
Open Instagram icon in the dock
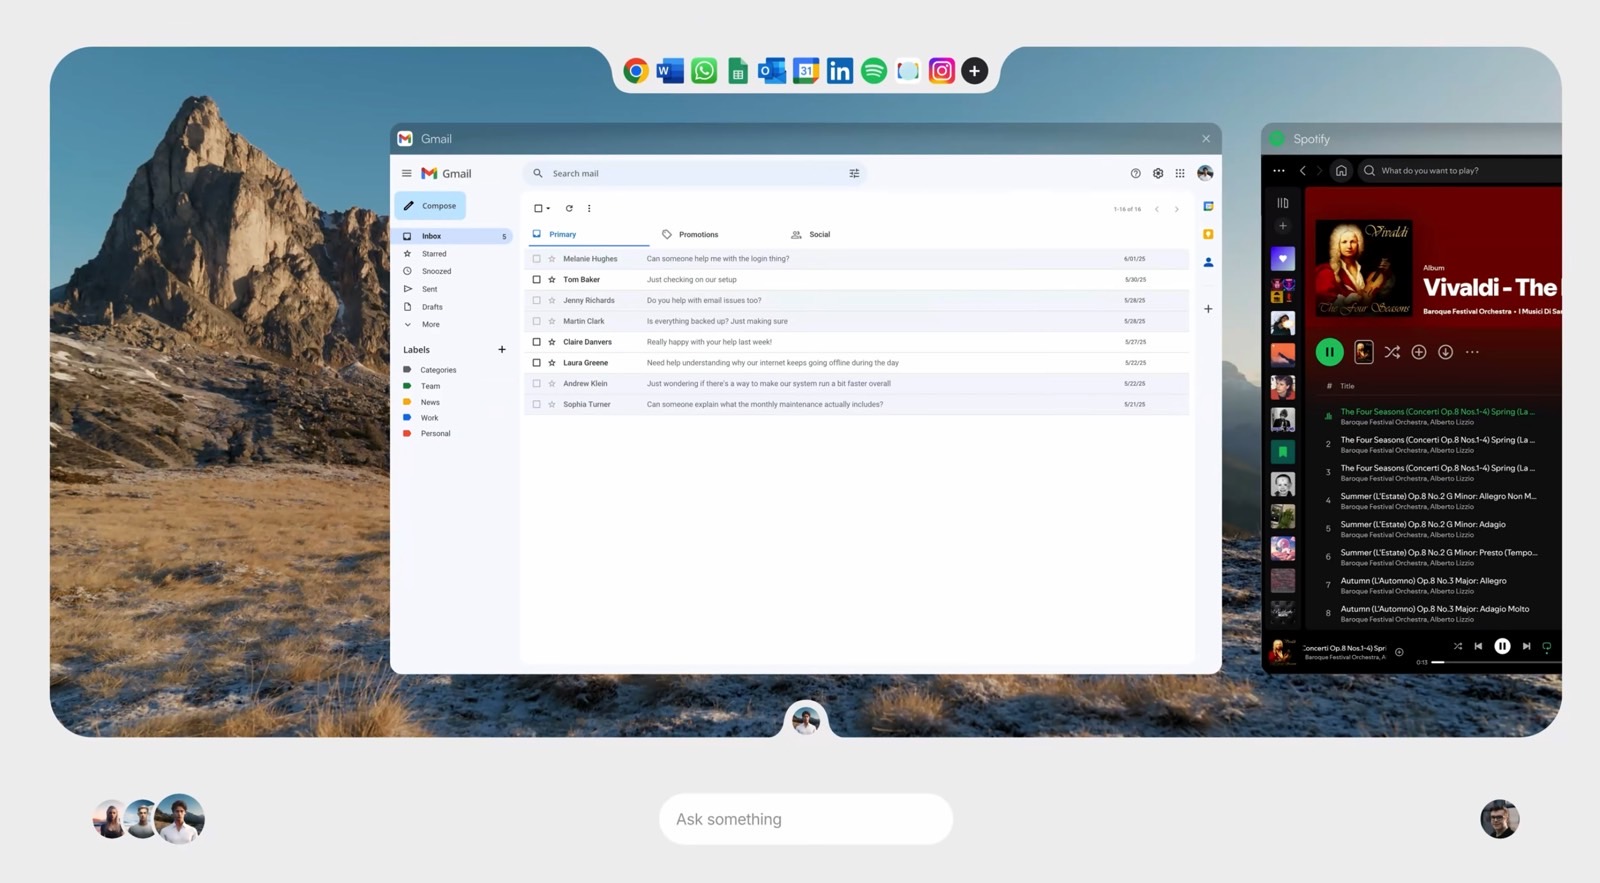941,71
